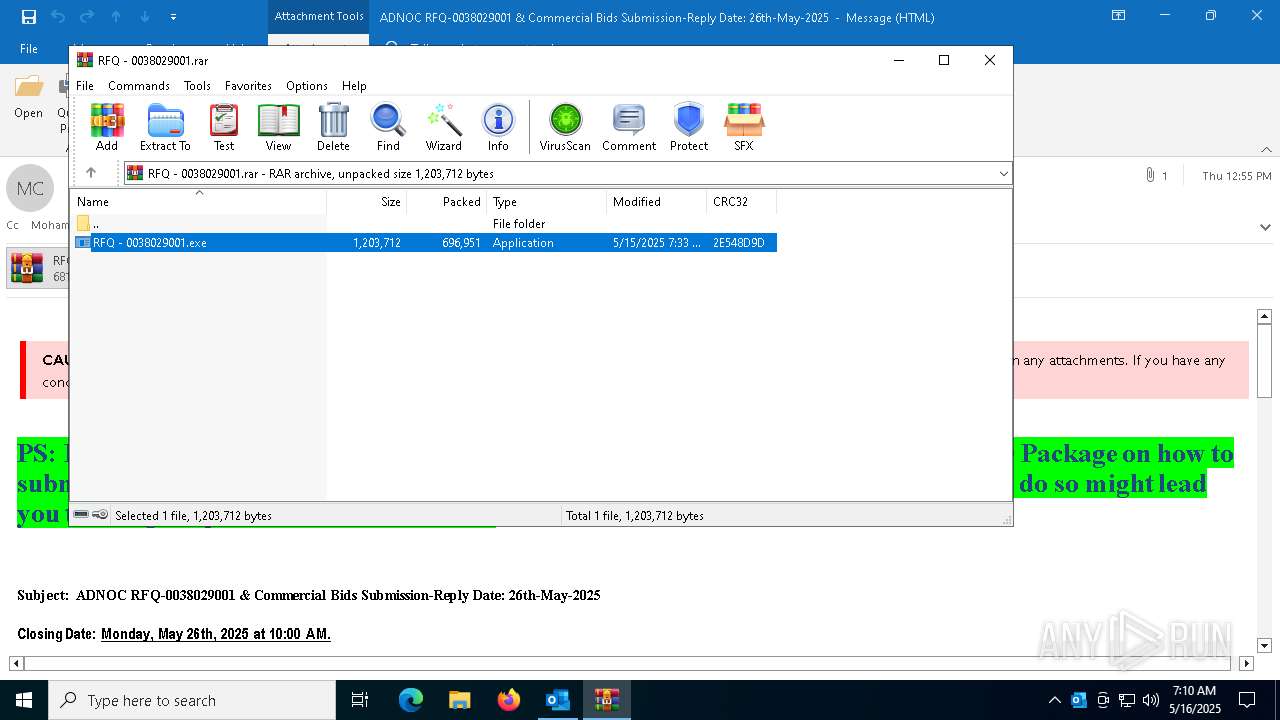Screen dimensions: 1280x720
Task: Open the Outlook File tab
Action: 29,49
